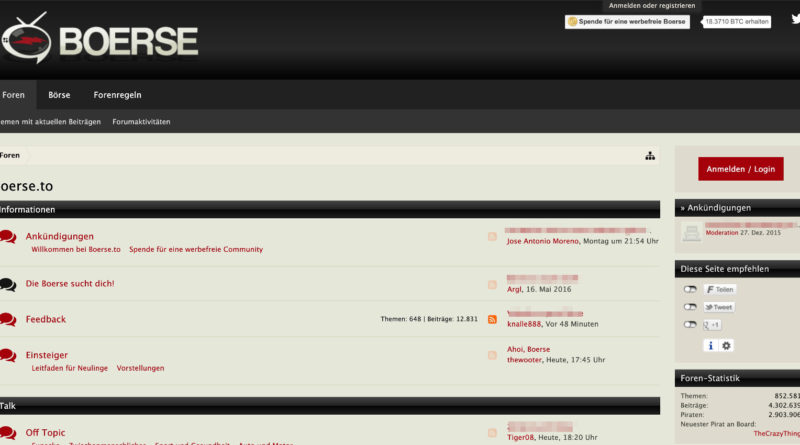This screenshot has height=445, width=800.
Task: Open RSS feed icon for Off Topic row
Action: tap(492, 433)
